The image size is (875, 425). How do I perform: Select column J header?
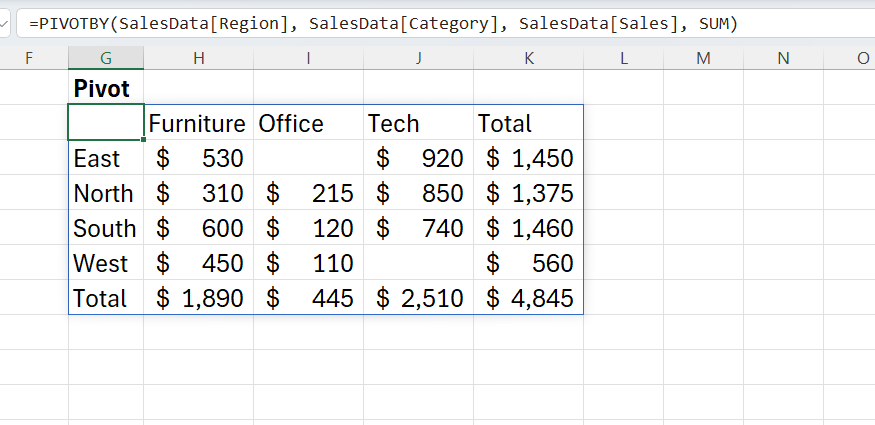419,58
